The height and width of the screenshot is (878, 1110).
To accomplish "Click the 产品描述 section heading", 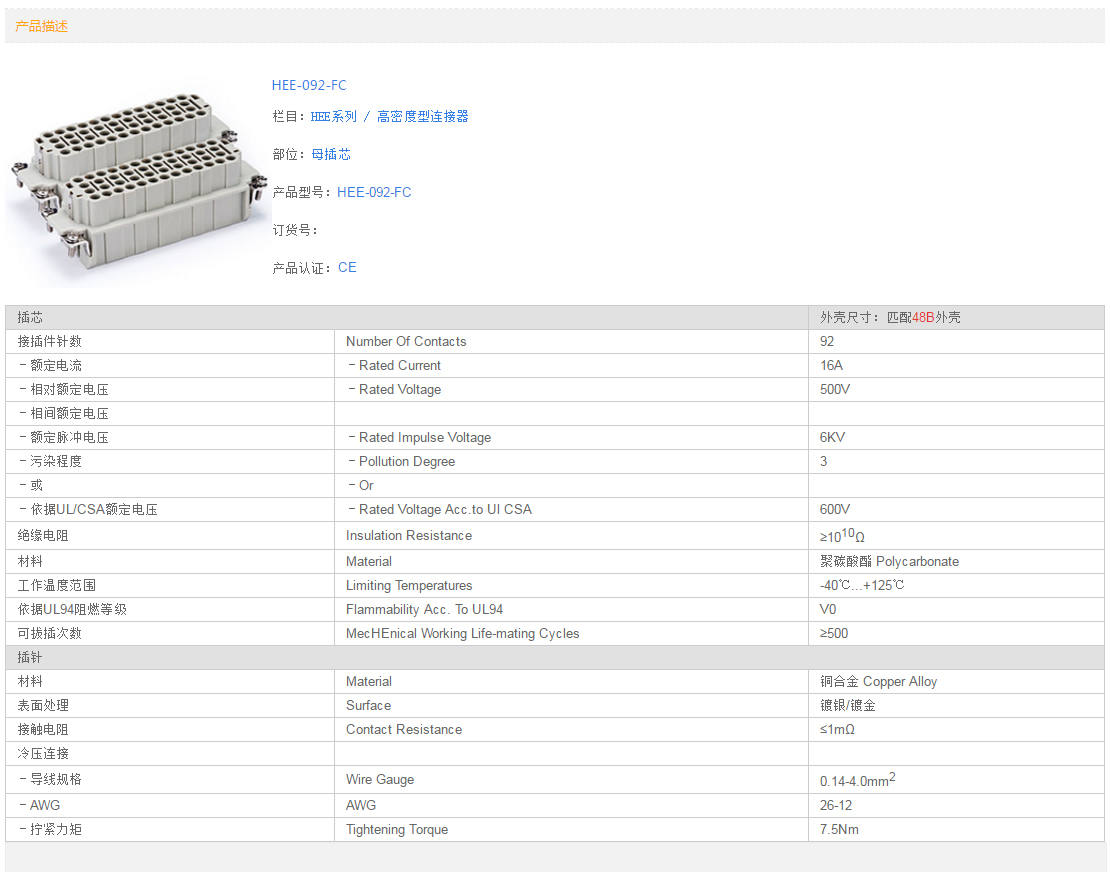I will [x=42, y=26].
